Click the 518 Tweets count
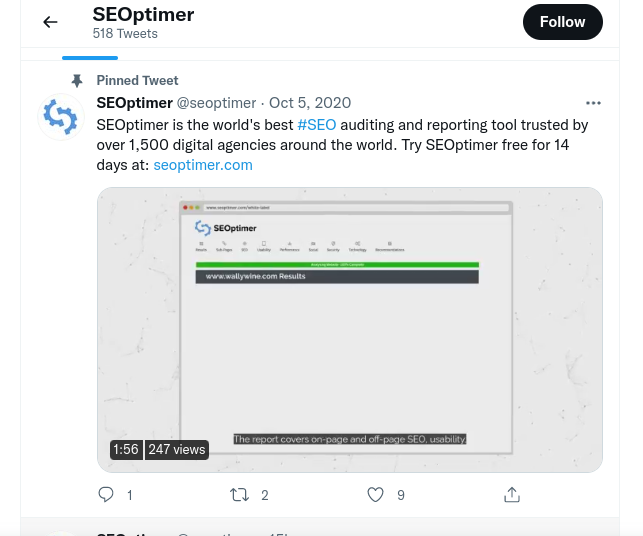The height and width of the screenshot is (536, 643). (125, 34)
